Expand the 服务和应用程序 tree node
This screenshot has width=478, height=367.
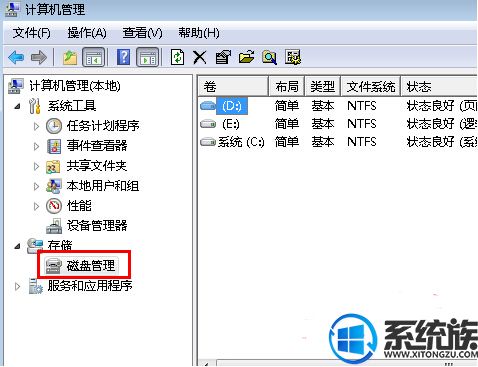17,286
